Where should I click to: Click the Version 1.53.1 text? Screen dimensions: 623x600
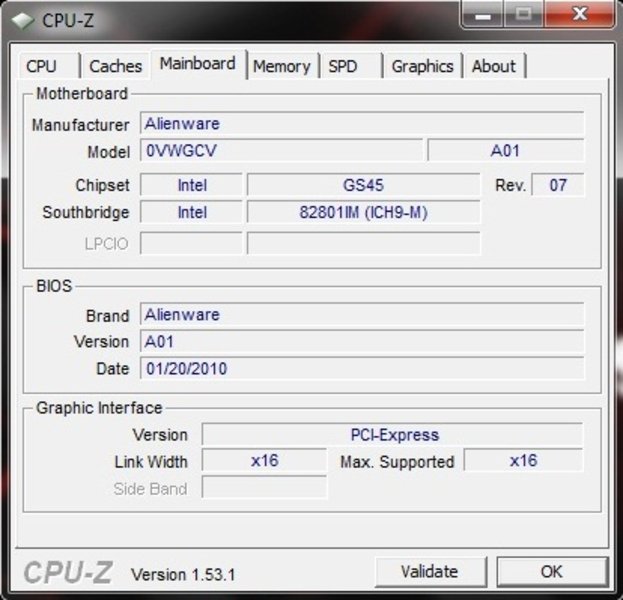(183, 575)
